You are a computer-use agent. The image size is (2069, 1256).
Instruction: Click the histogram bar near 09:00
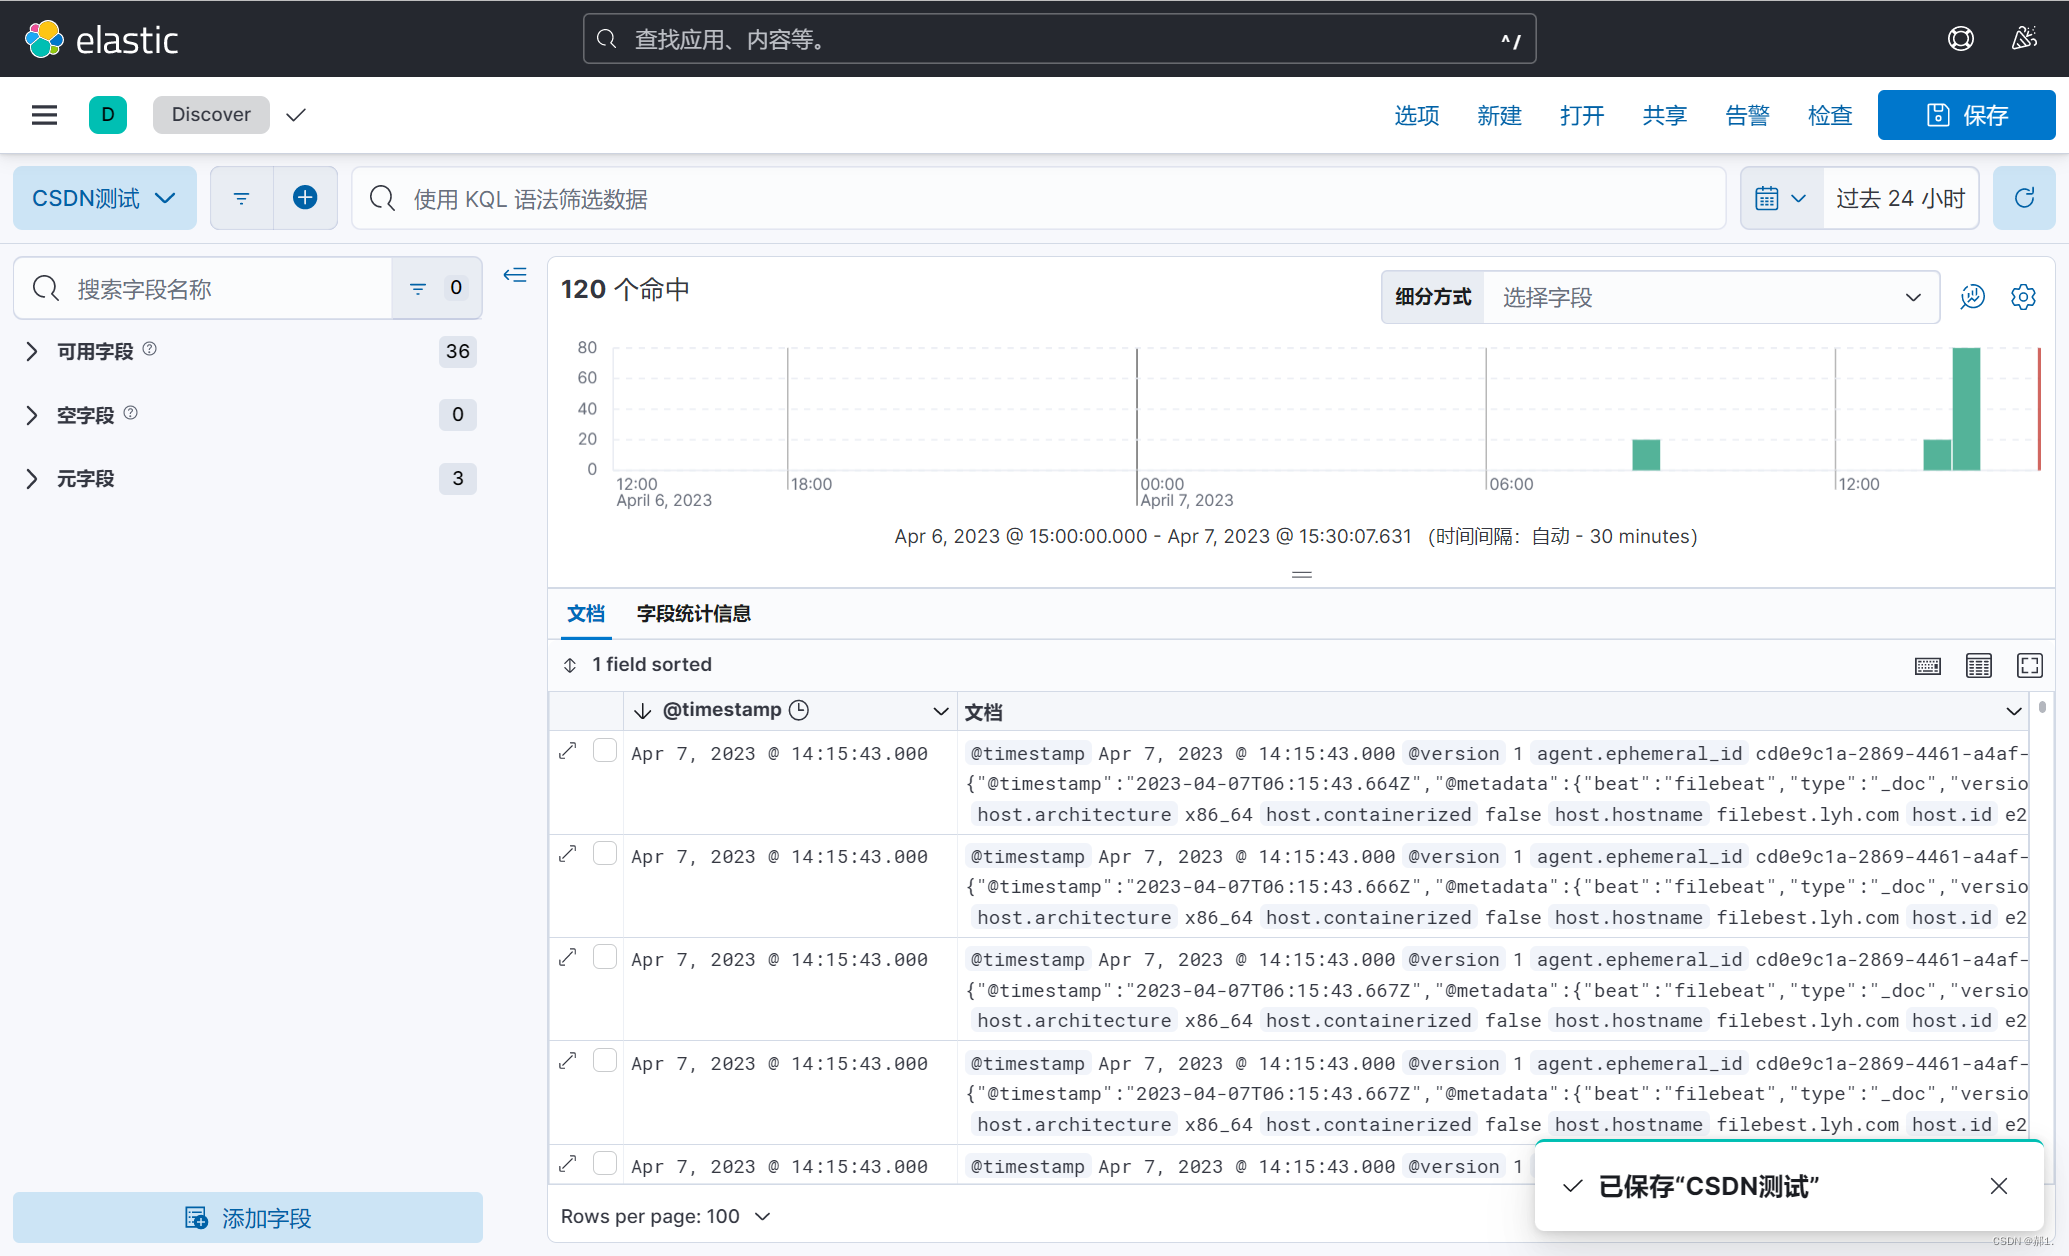click(1646, 455)
